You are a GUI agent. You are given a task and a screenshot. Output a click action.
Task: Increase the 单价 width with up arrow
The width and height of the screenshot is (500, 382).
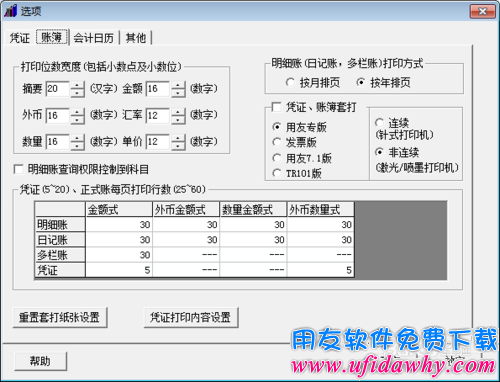coord(178,138)
